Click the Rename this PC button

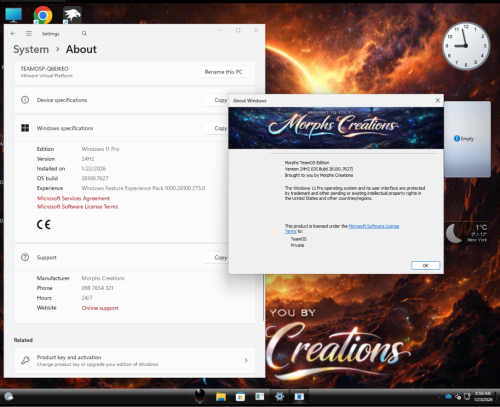tap(223, 72)
